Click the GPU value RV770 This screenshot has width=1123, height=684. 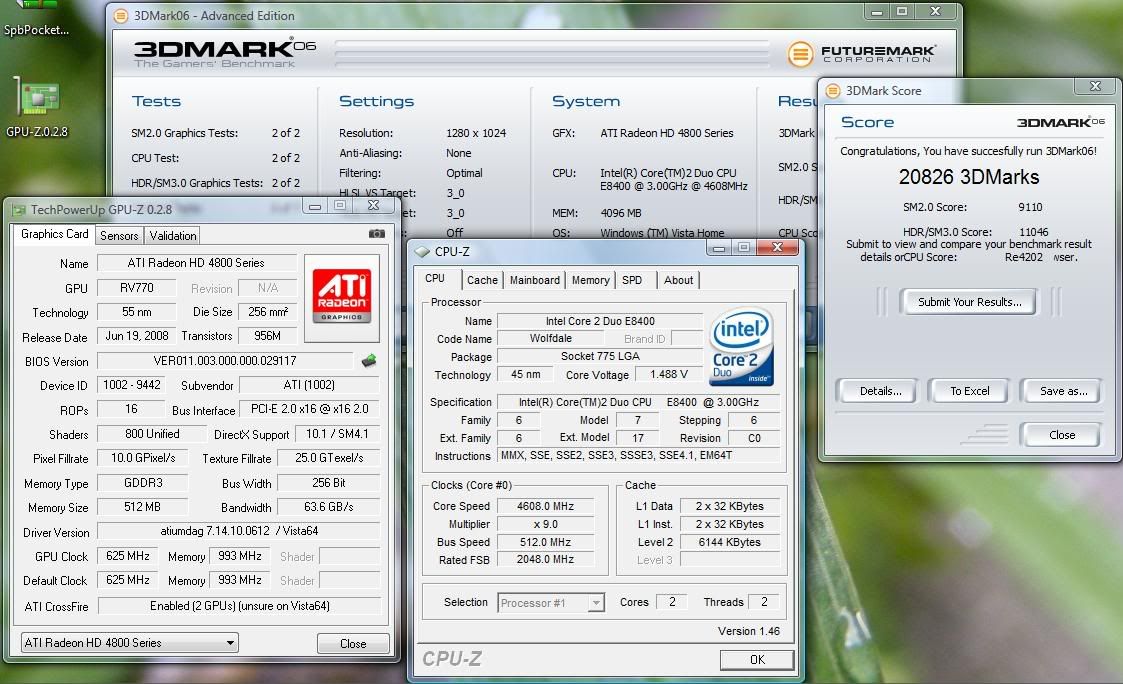pos(136,288)
